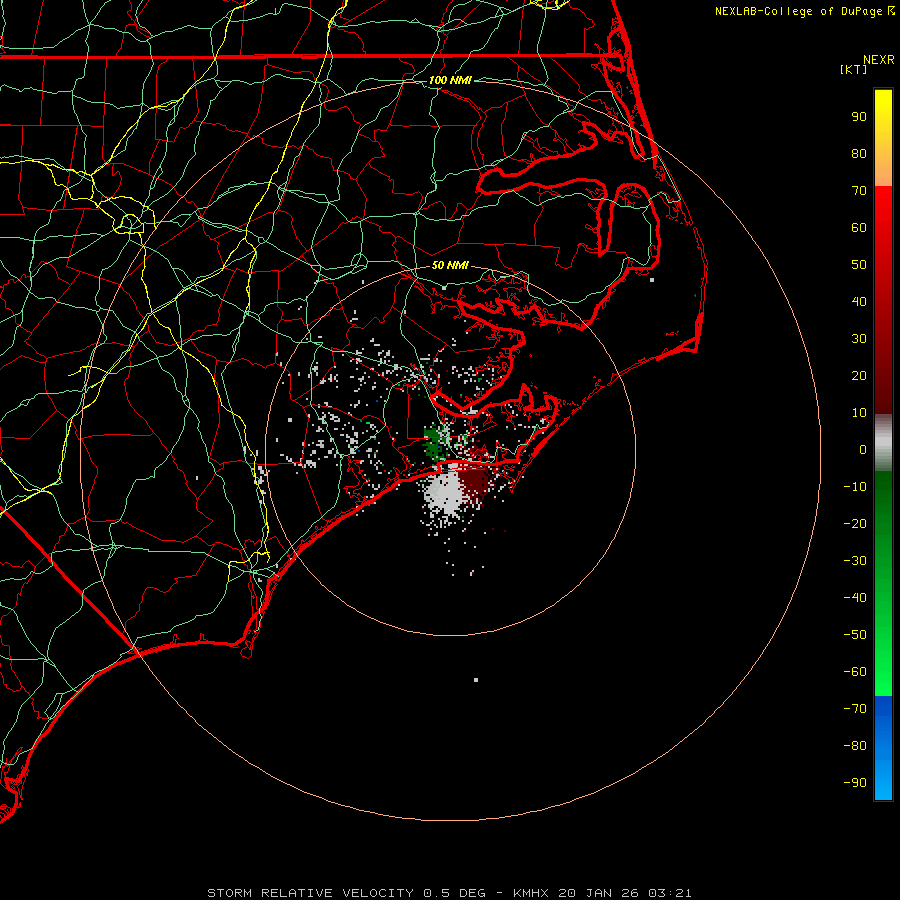The height and width of the screenshot is (900, 900).
Task: Click the positive 10 value on velocity scale
Action: (x=859, y=413)
